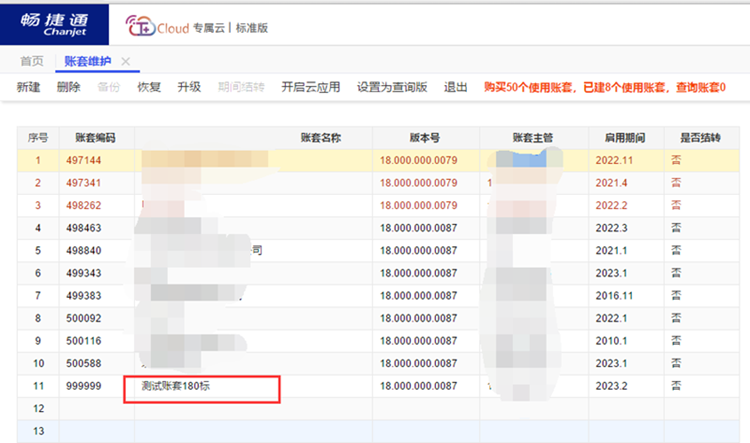This screenshot has width=750, height=443.
Task: Click the 账套编码 column header
Action: pos(95,138)
